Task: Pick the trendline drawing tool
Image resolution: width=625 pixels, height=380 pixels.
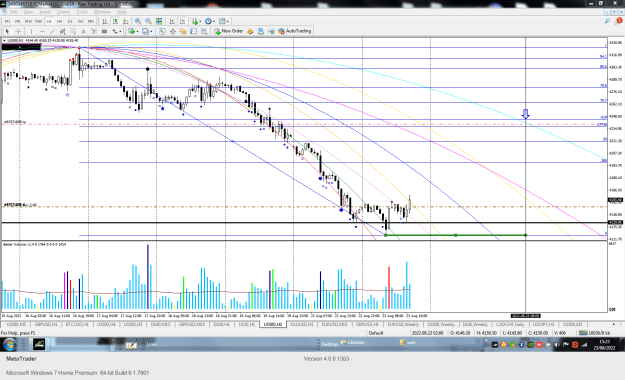Action: click(52, 31)
